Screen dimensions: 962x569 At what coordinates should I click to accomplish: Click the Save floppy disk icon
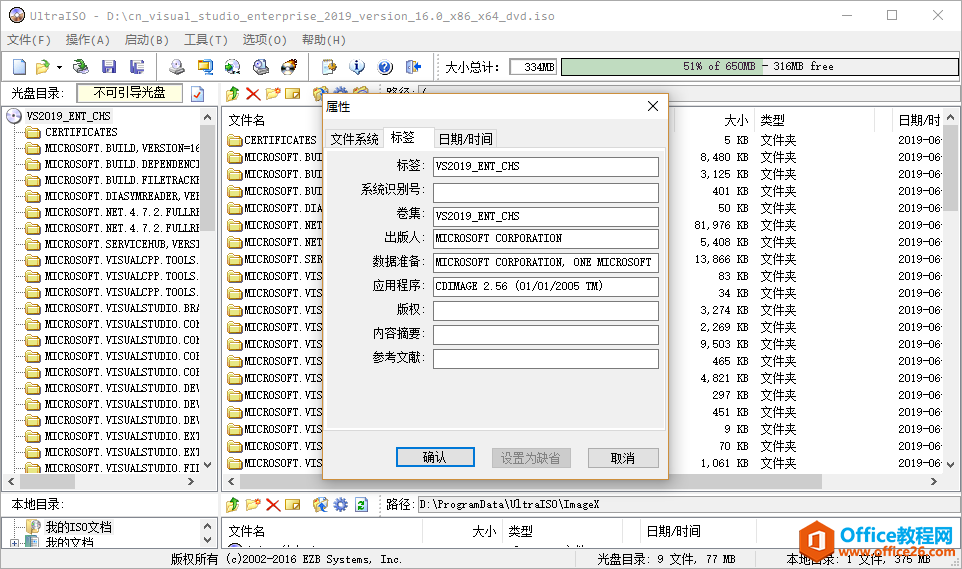click(109, 67)
